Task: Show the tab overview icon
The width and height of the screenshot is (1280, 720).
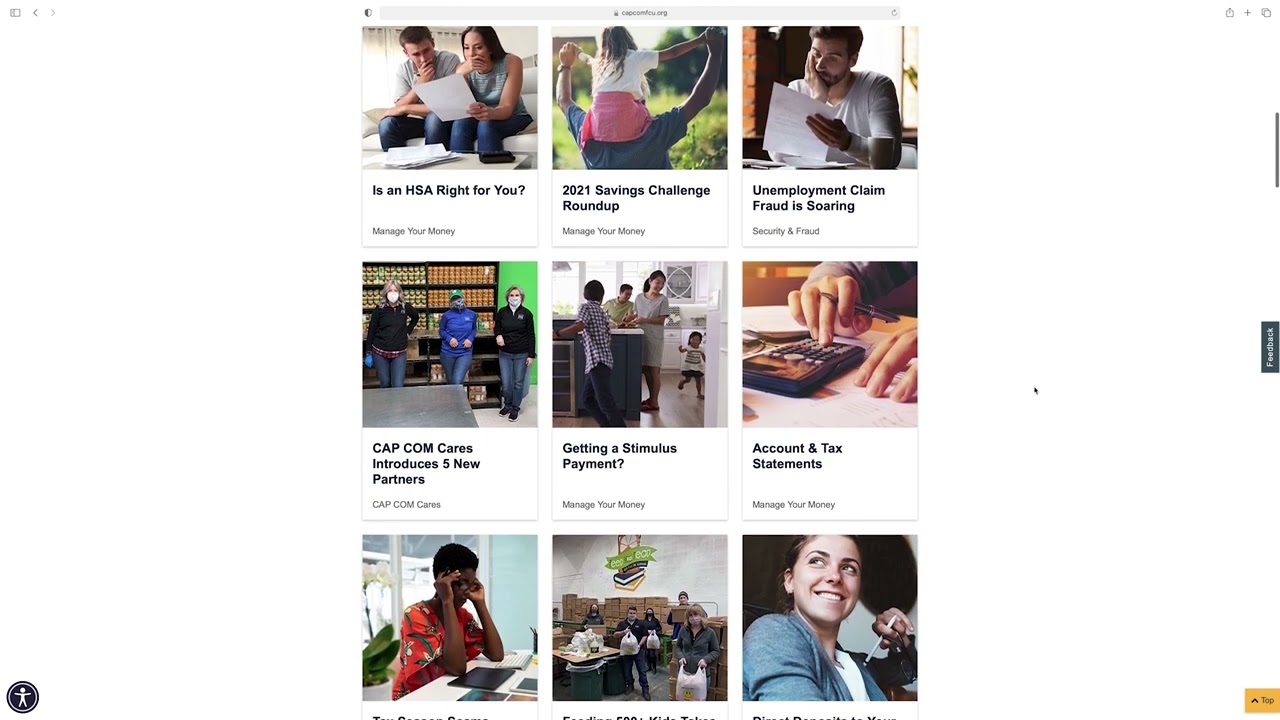Action: click(x=1266, y=13)
